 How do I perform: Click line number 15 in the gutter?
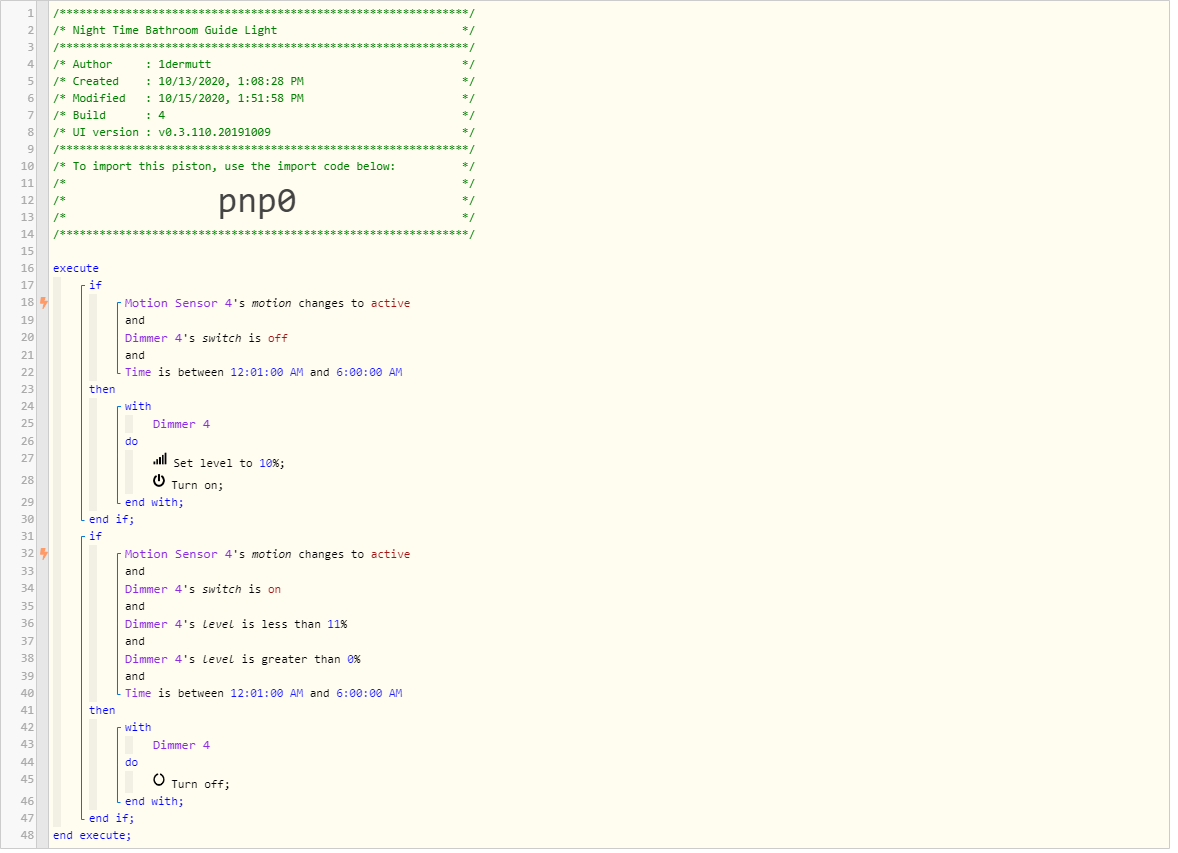(x=28, y=252)
